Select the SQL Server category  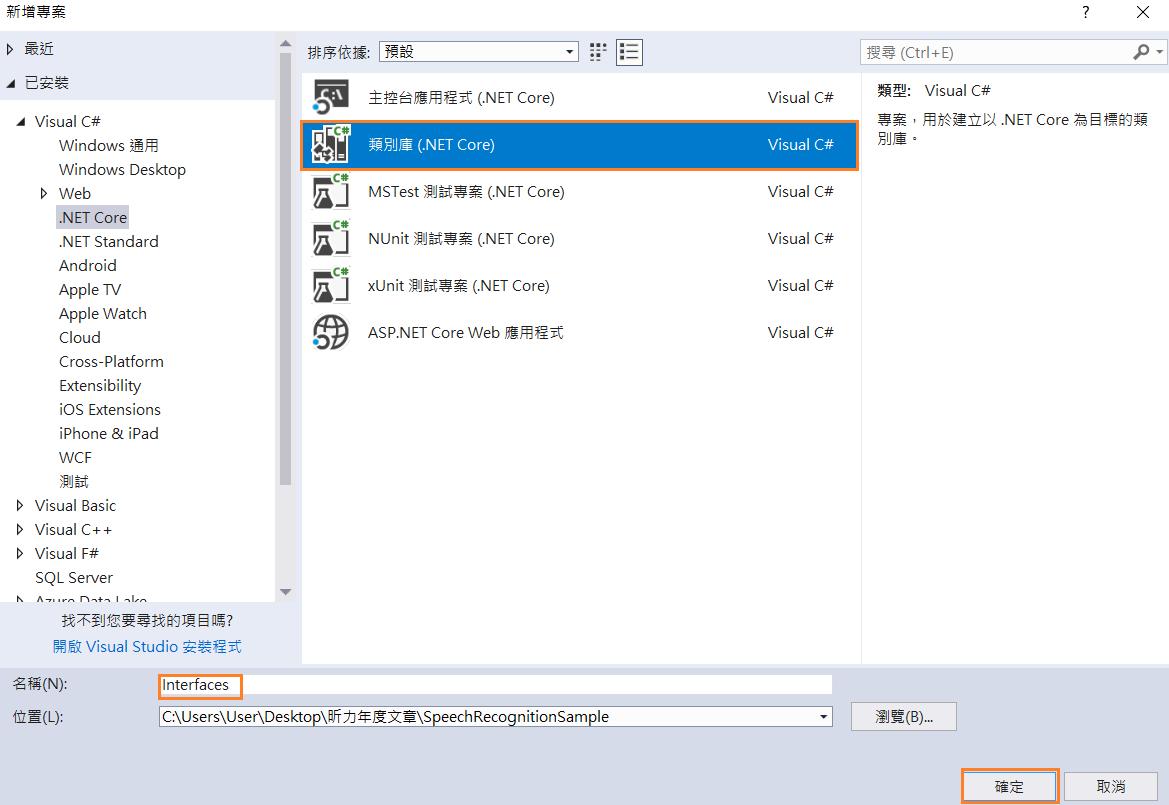pos(74,578)
